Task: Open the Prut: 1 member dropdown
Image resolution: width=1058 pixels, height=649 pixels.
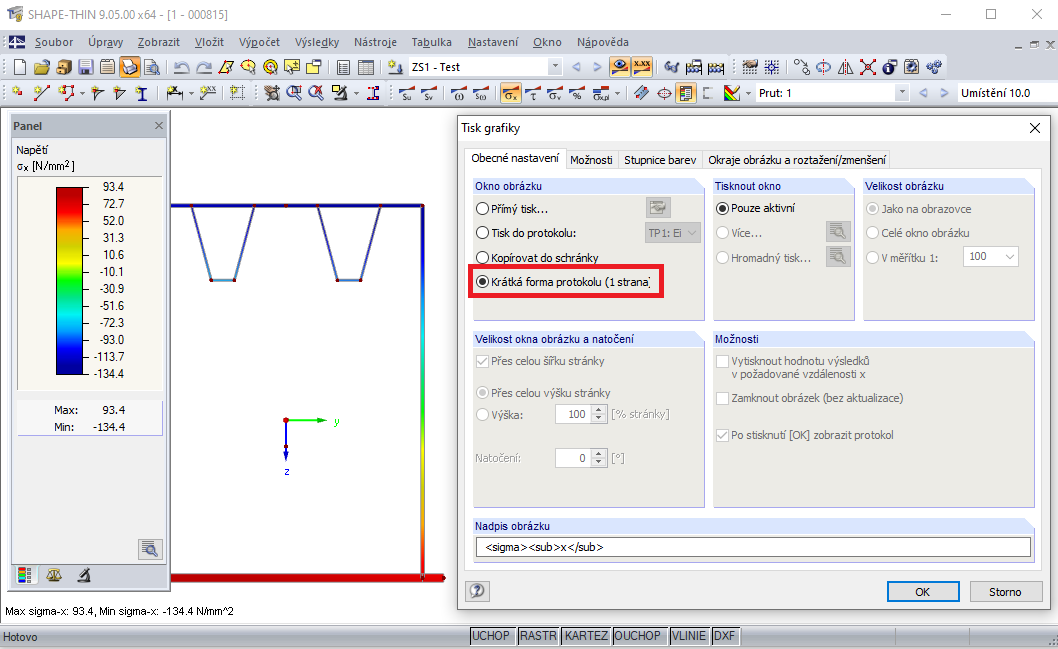Action: pos(902,93)
